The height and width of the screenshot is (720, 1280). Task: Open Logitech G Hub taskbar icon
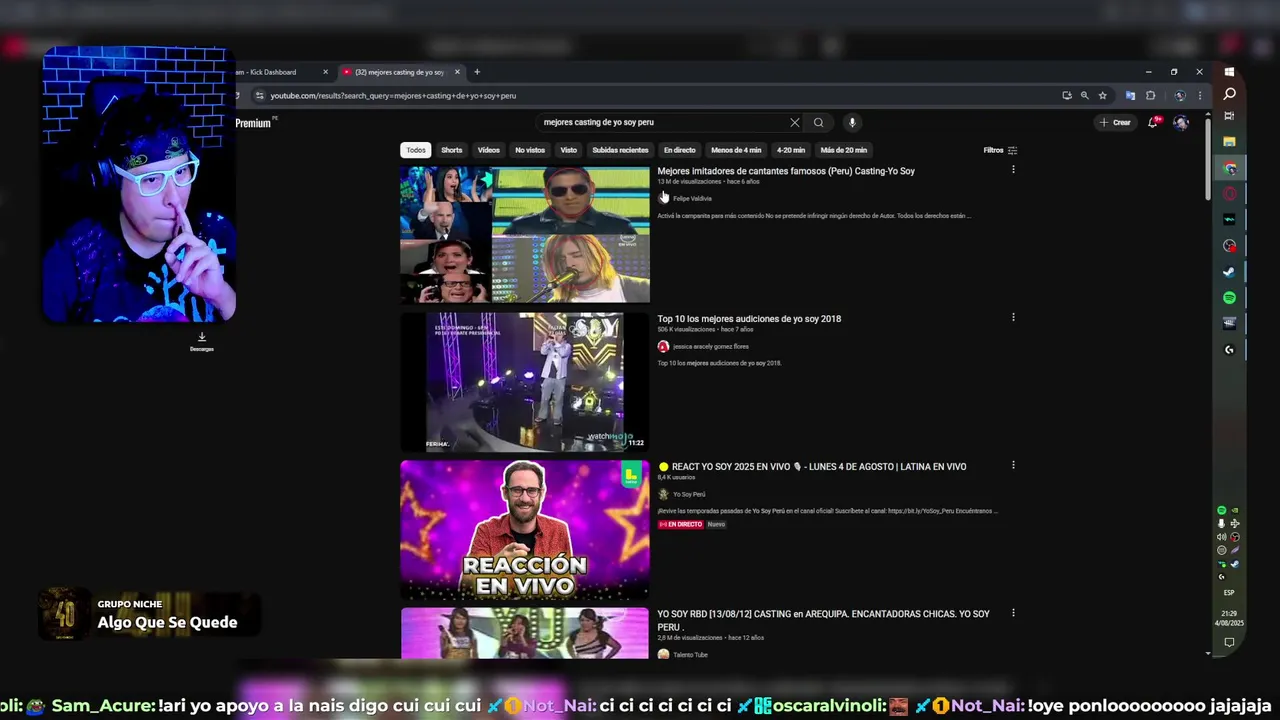point(1229,350)
